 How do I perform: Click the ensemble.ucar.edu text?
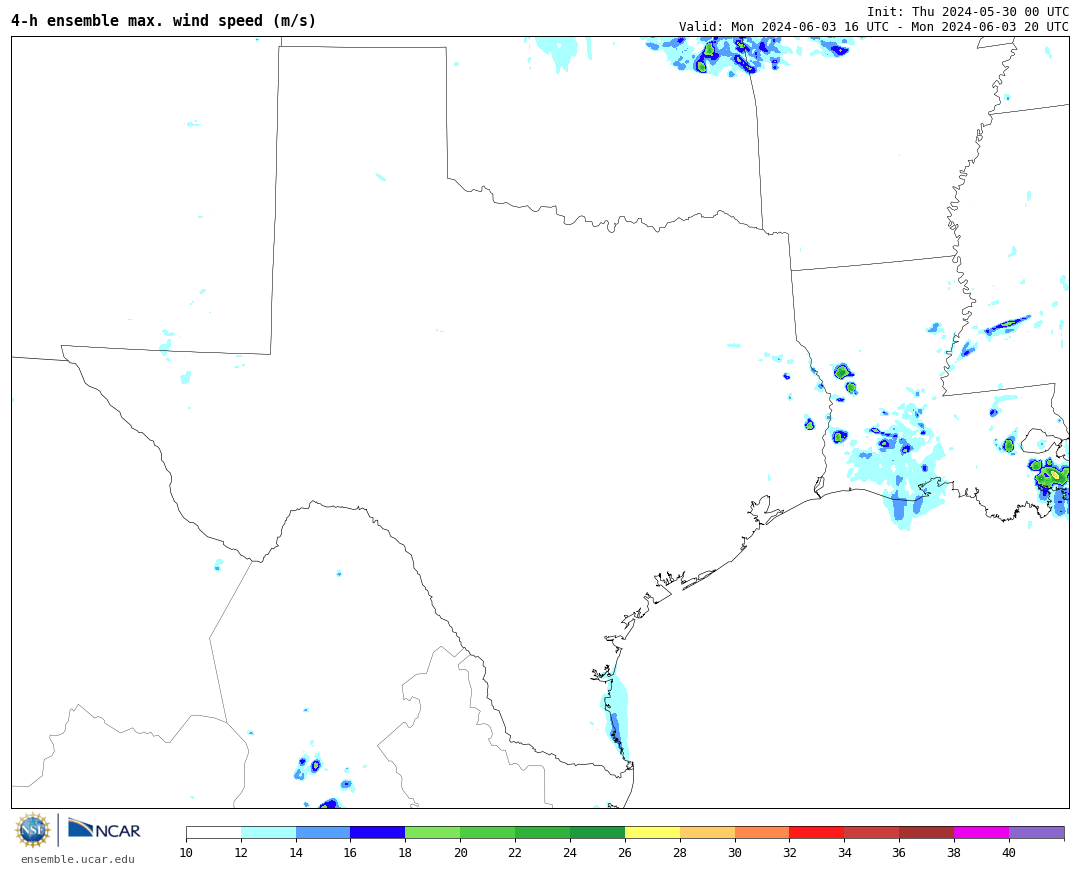(78, 859)
